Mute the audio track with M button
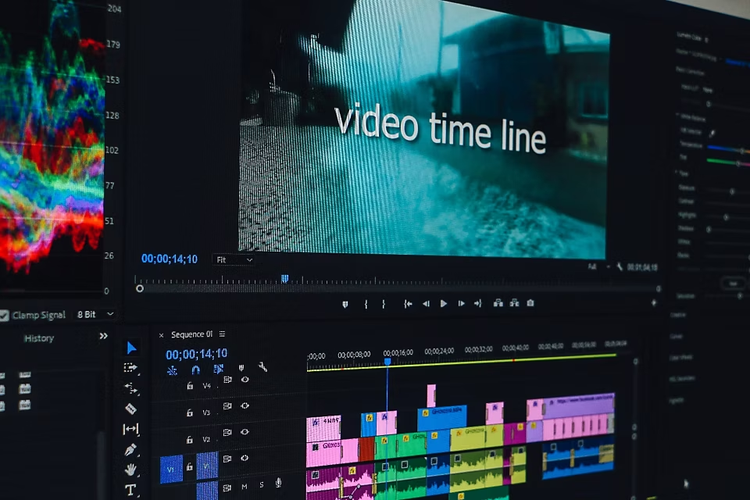The width and height of the screenshot is (750, 500). 244,487
